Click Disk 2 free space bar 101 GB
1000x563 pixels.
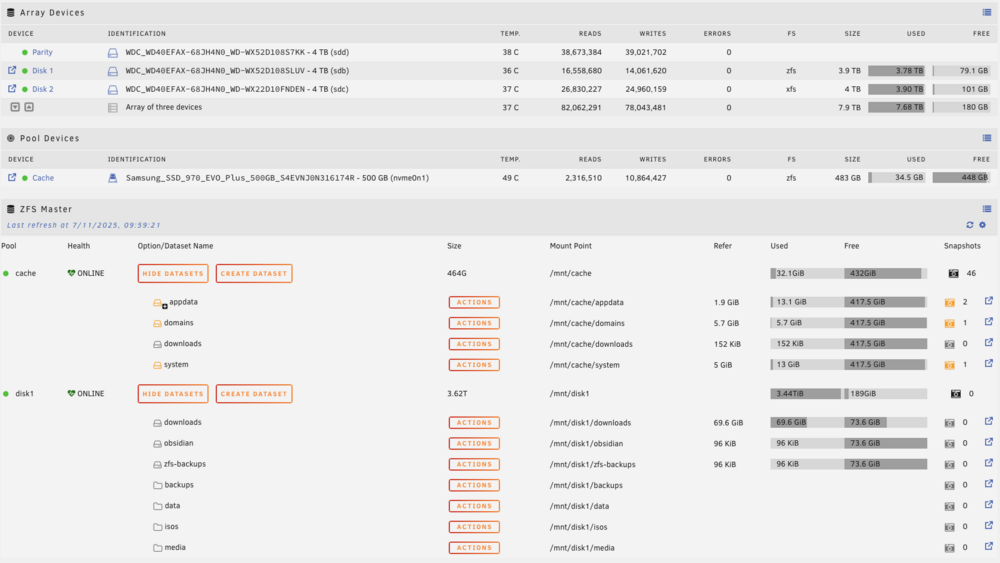click(961, 89)
